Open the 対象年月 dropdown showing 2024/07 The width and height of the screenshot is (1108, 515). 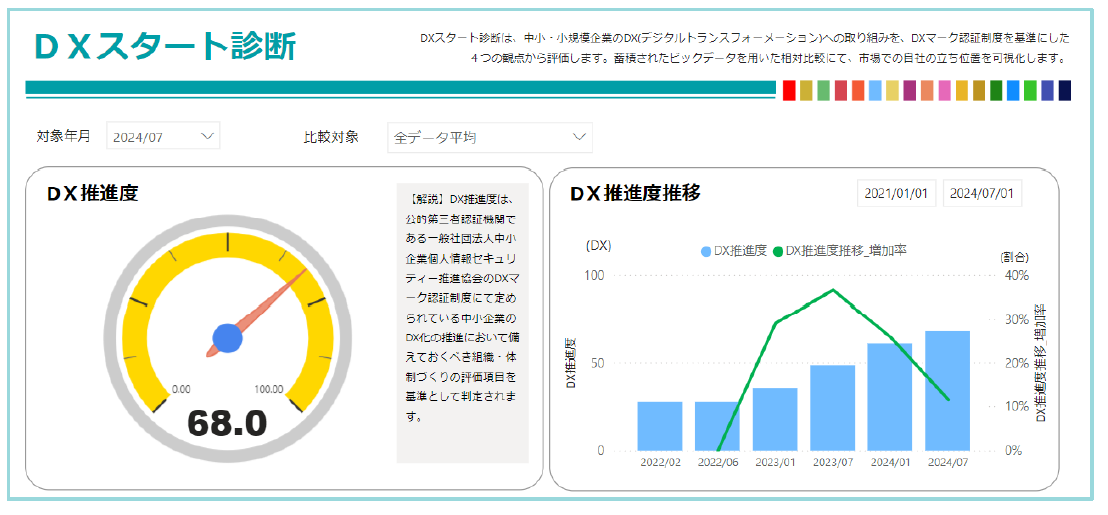[163, 136]
